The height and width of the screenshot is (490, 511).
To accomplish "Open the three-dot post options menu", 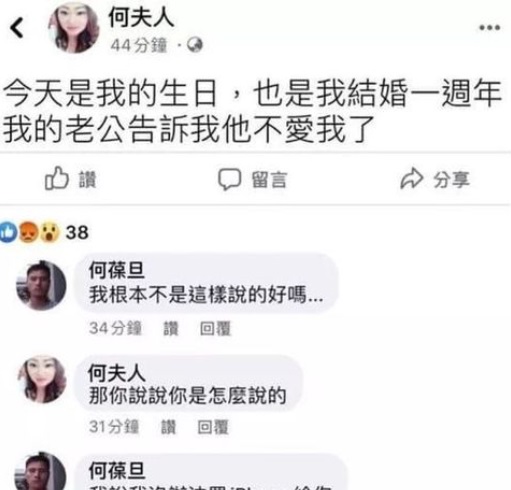I will (x=490, y=28).
